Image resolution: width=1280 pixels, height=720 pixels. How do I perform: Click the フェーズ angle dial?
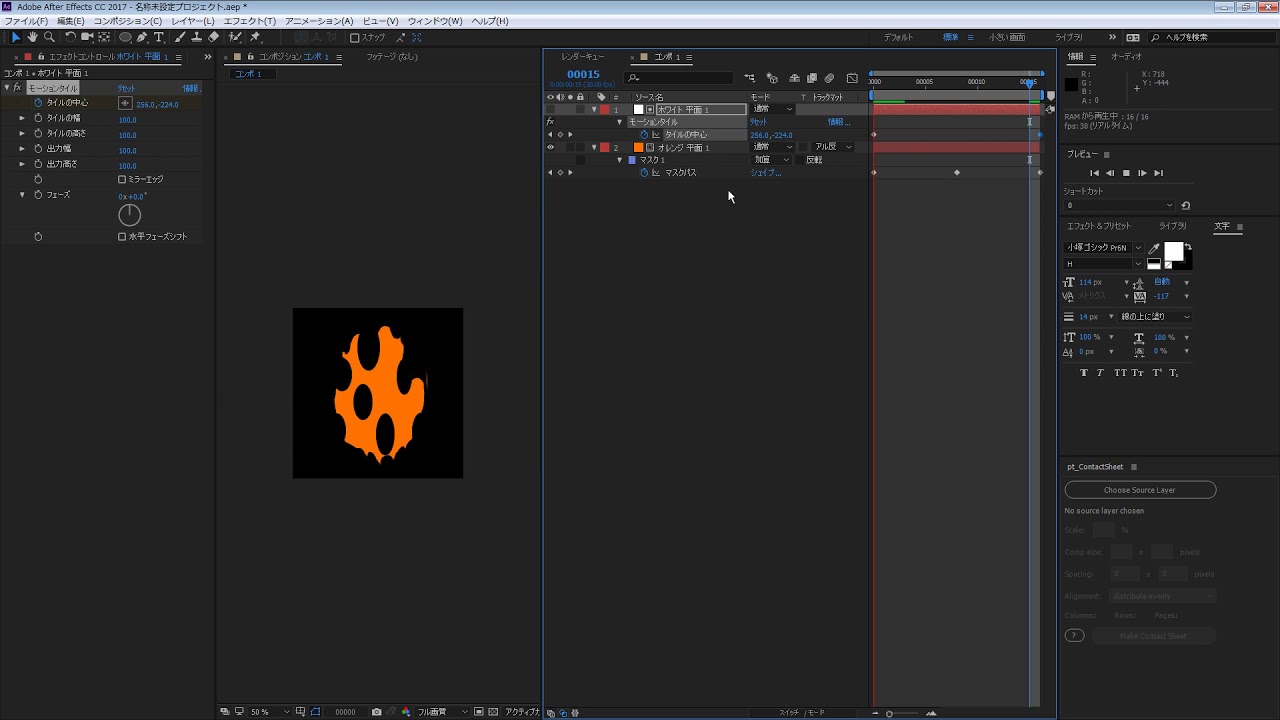click(x=130, y=215)
